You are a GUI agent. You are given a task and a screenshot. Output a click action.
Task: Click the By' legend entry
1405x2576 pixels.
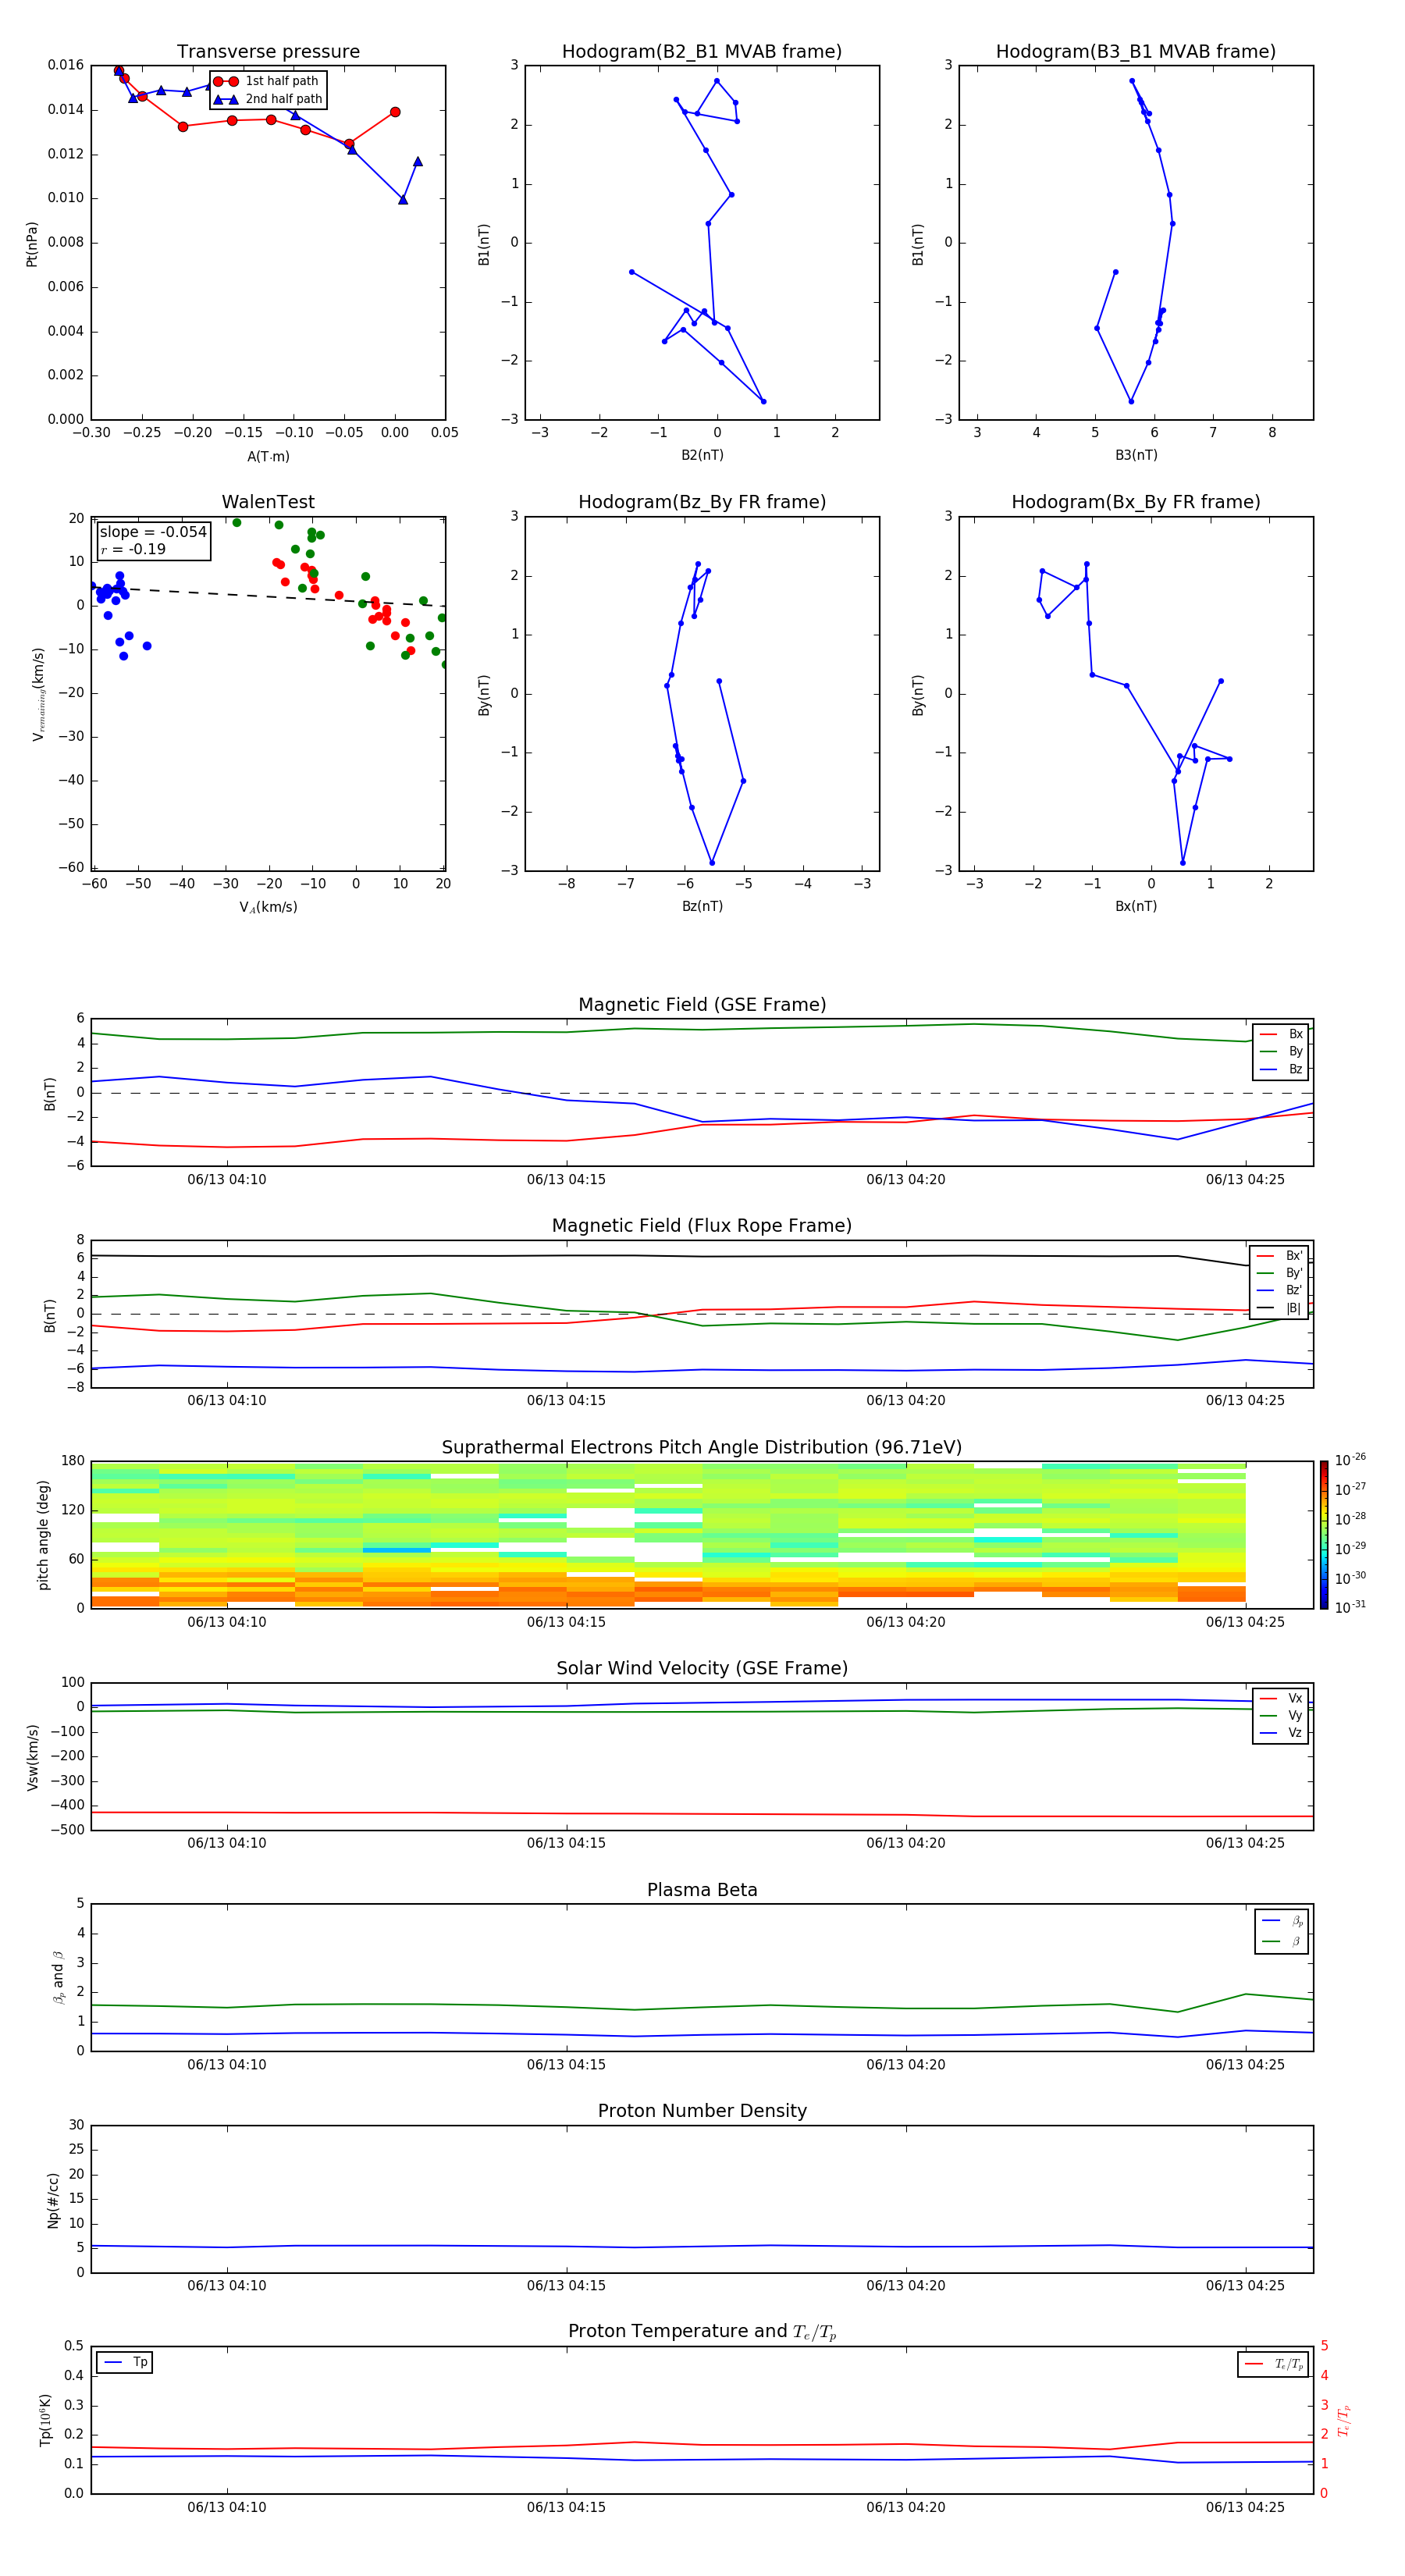[1279, 1273]
